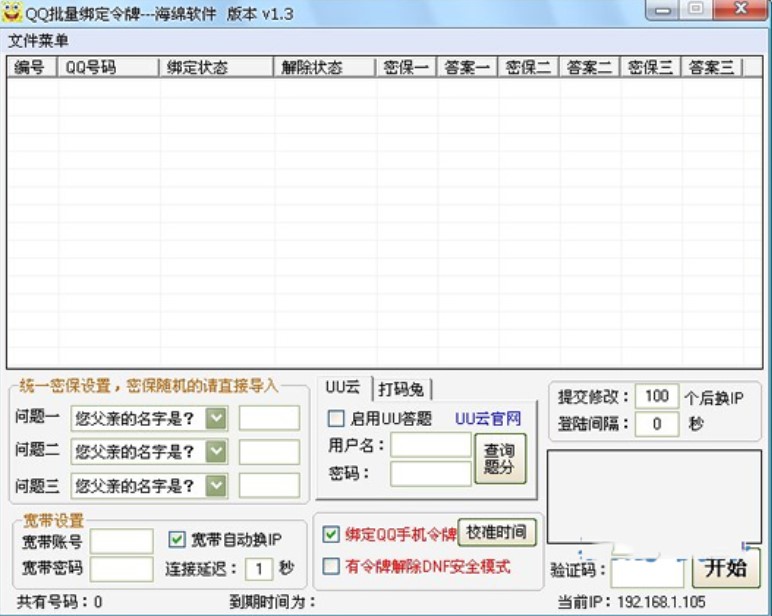This screenshot has width=772, height=616.
Task: Click the QQ号码 column header
Action: [x=108, y=68]
